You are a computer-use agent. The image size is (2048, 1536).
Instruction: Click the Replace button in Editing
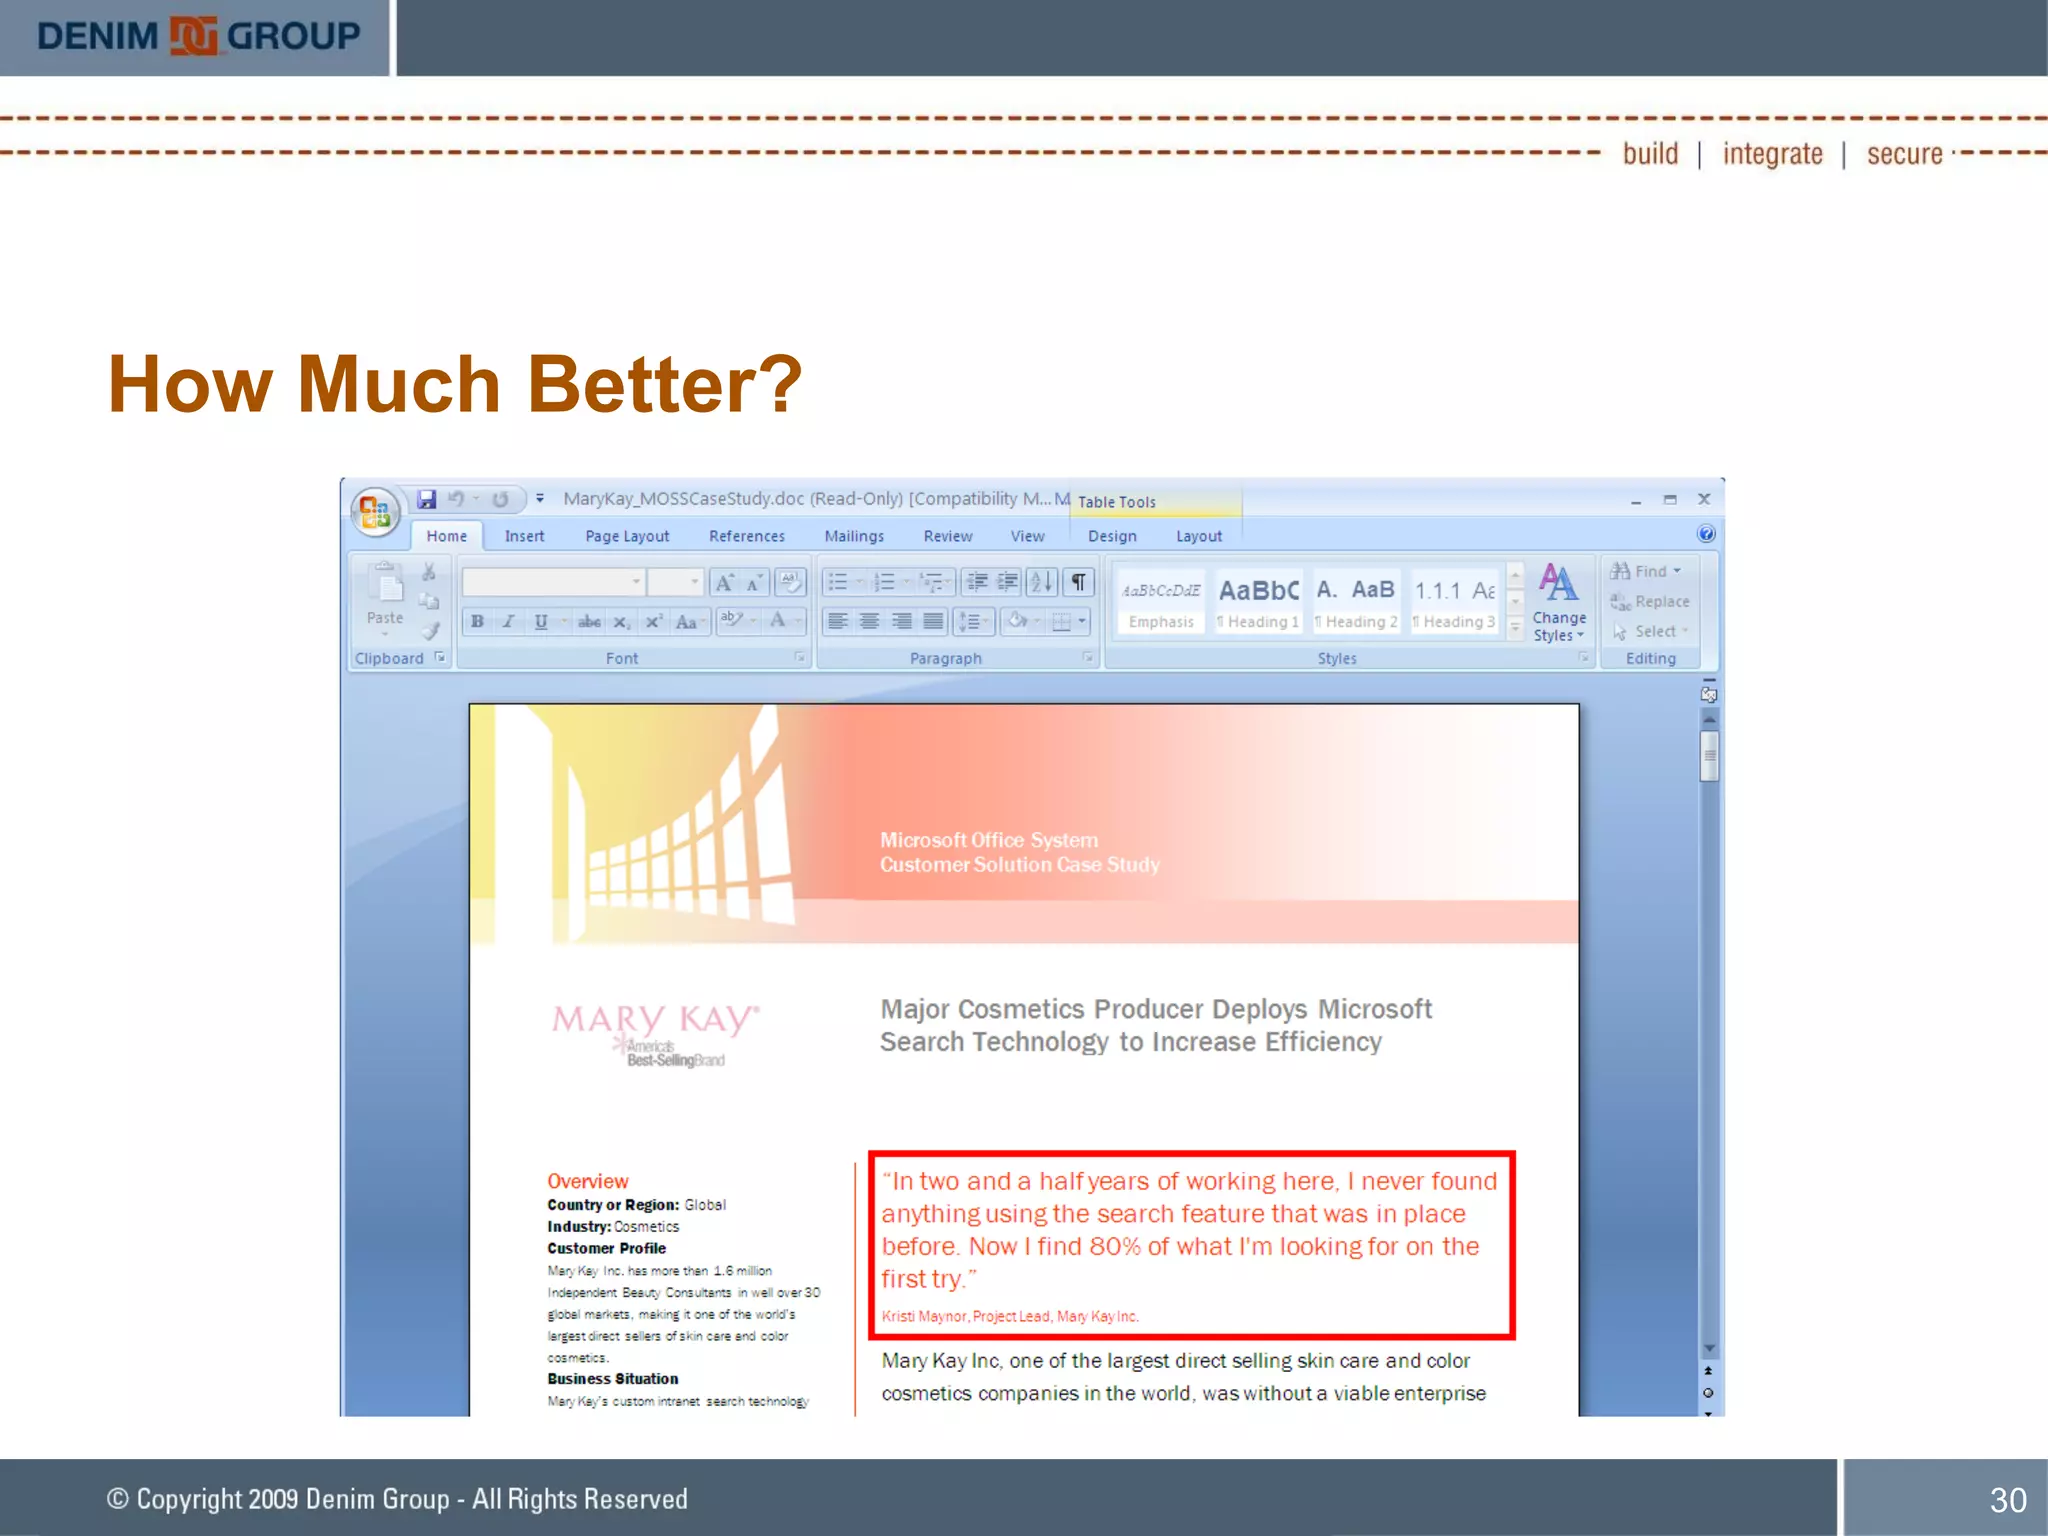click(x=1650, y=602)
